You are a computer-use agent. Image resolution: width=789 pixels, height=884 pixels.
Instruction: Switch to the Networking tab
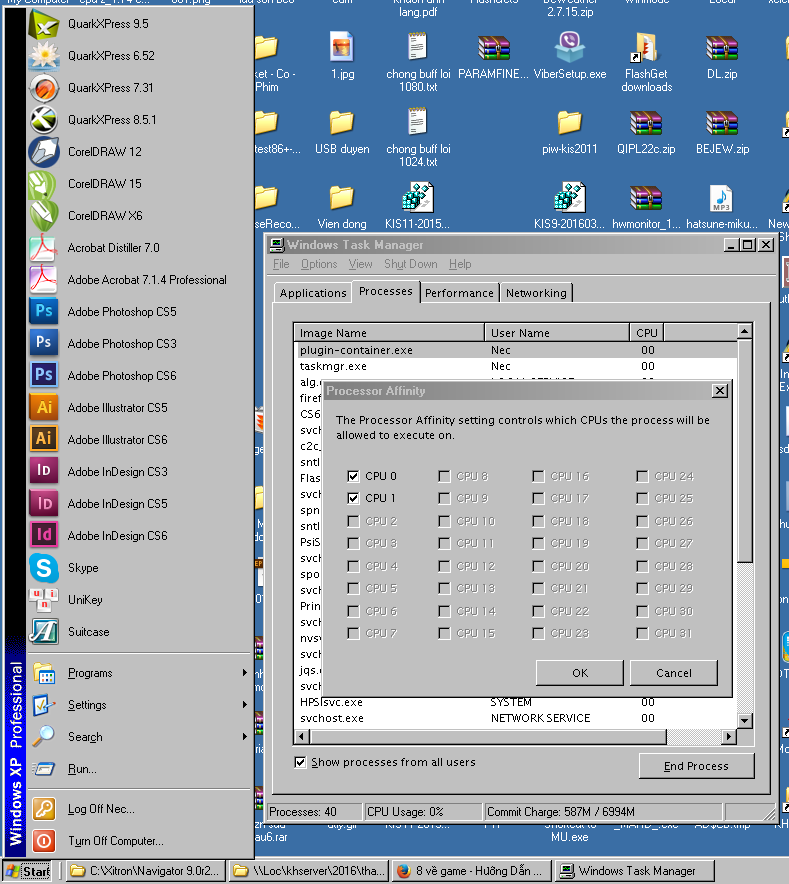[x=536, y=293]
